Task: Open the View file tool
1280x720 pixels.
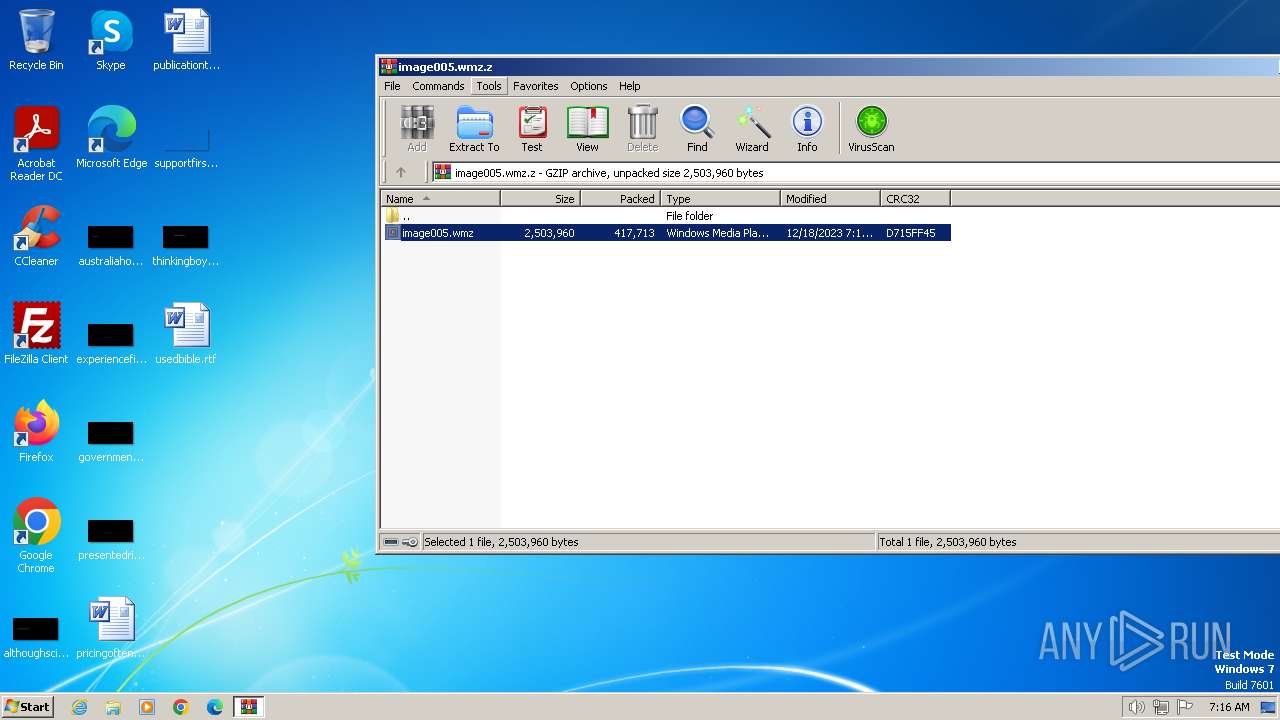Action: (587, 129)
